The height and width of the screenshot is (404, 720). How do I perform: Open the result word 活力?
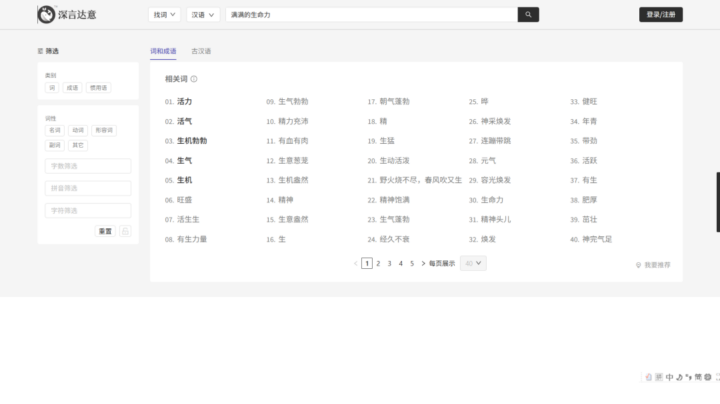pos(185,101)
